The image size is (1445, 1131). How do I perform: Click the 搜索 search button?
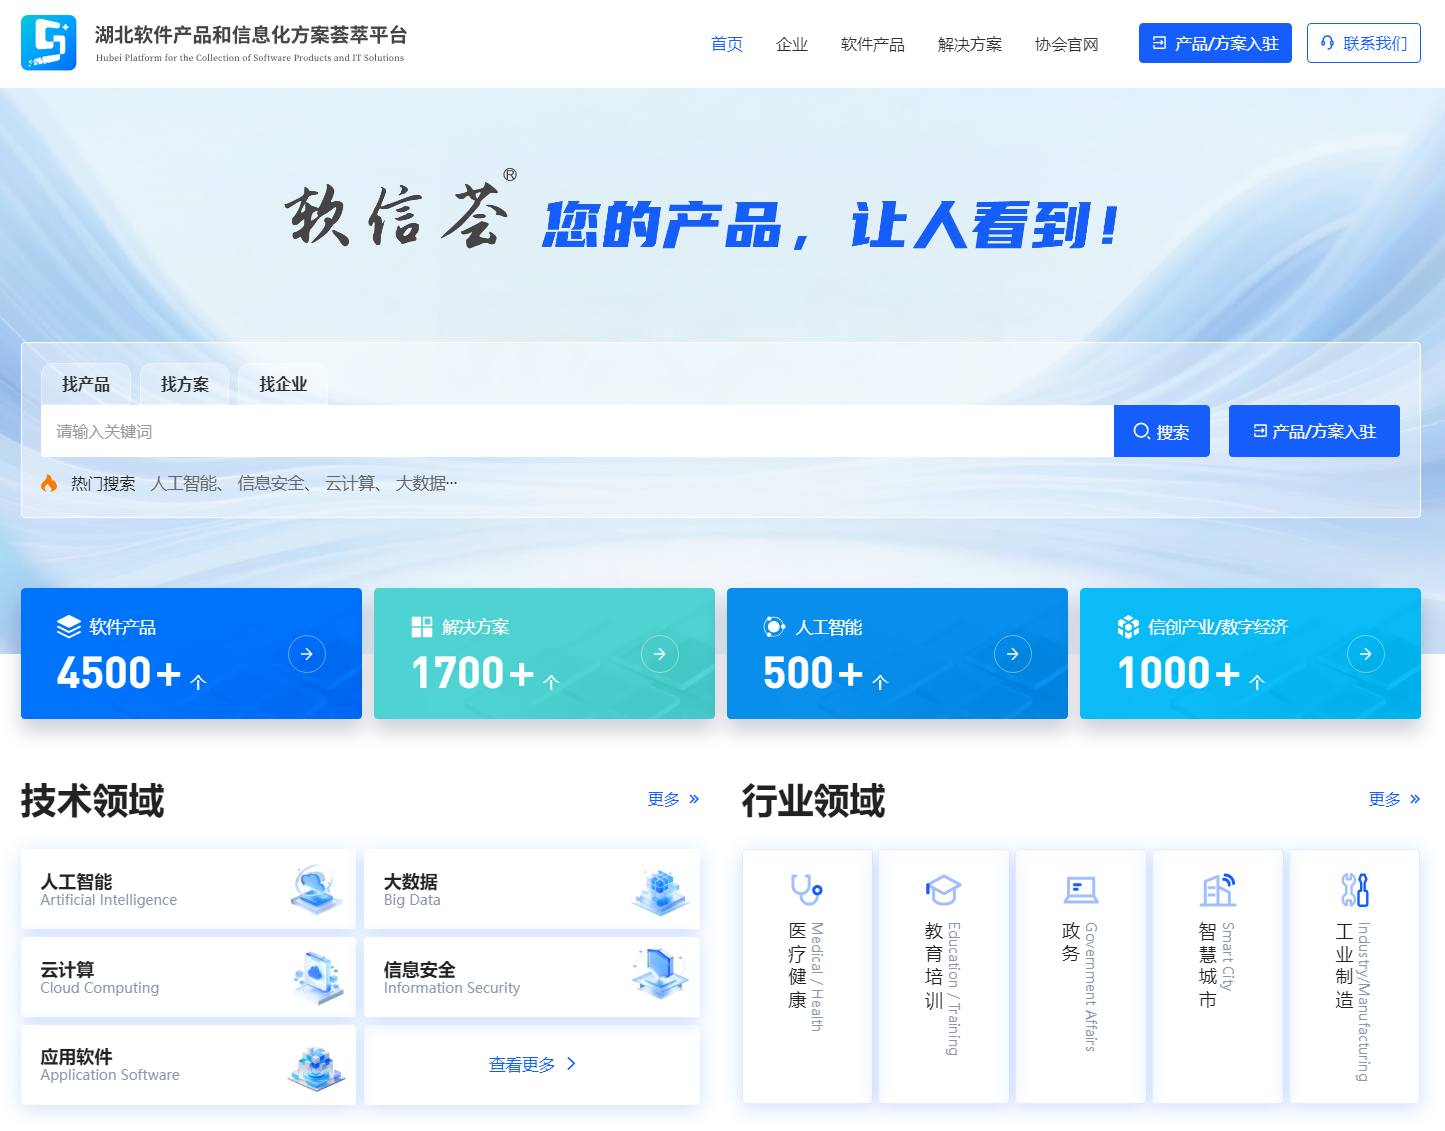[x=1161, y=431]
